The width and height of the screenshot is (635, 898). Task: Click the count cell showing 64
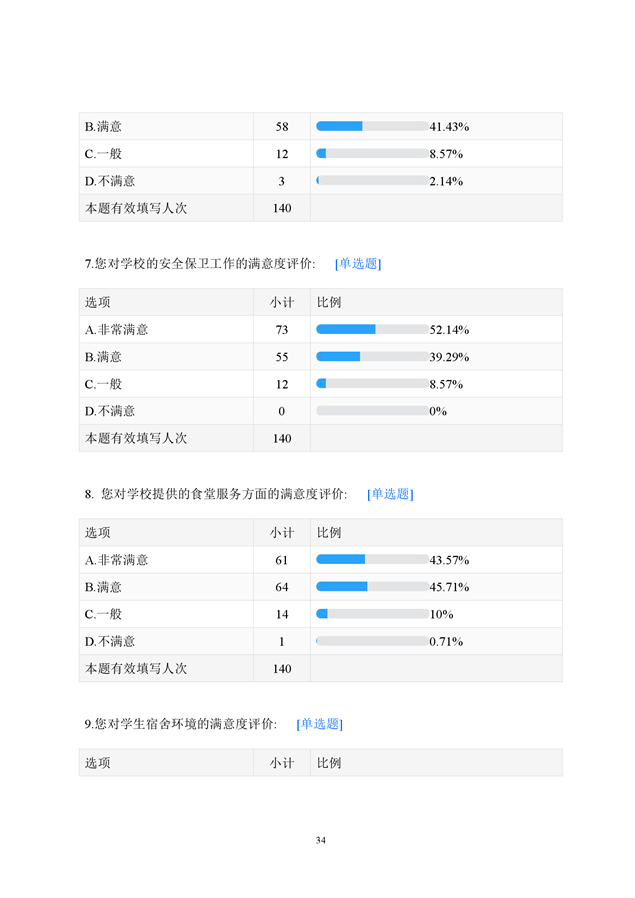tap(282, 587)
